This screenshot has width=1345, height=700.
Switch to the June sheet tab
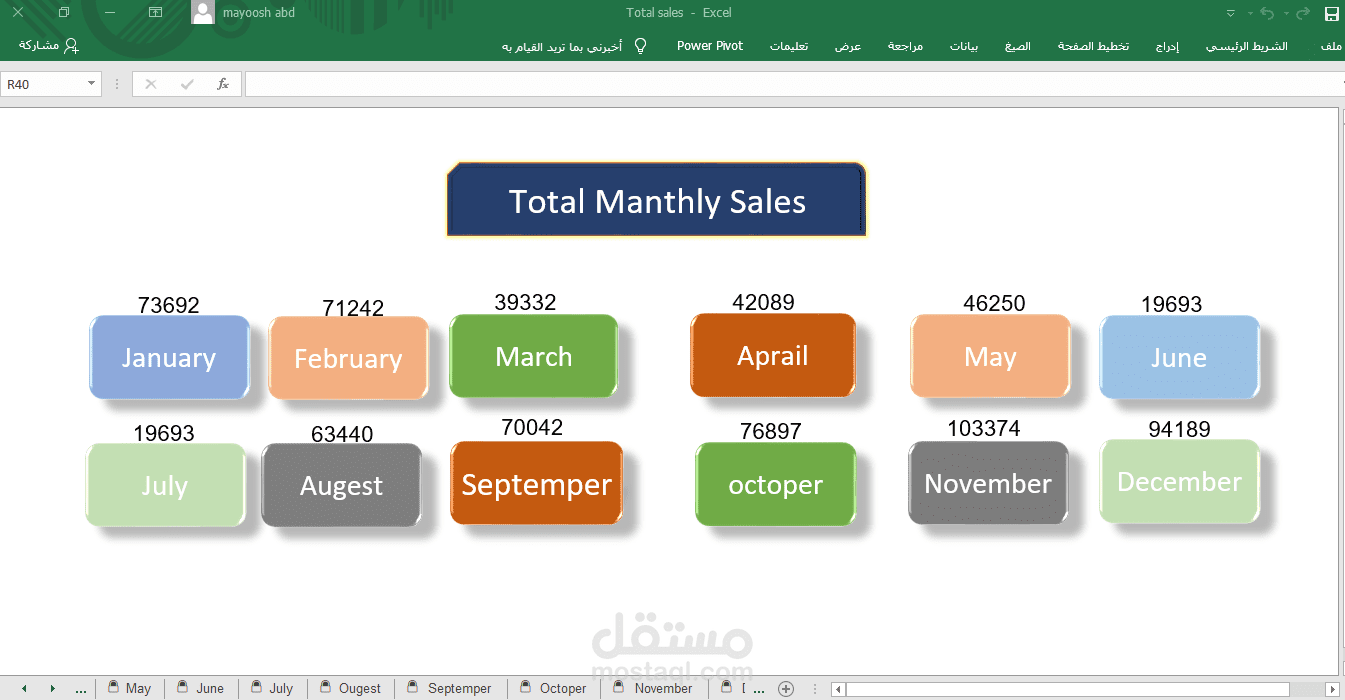201,688
